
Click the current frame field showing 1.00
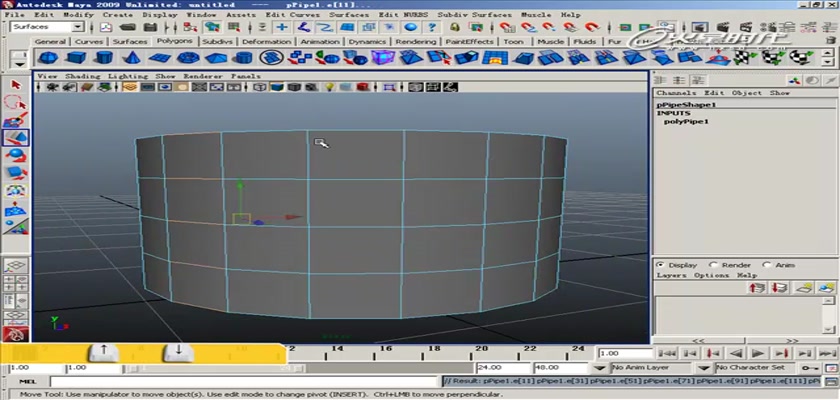pos(624,353)
